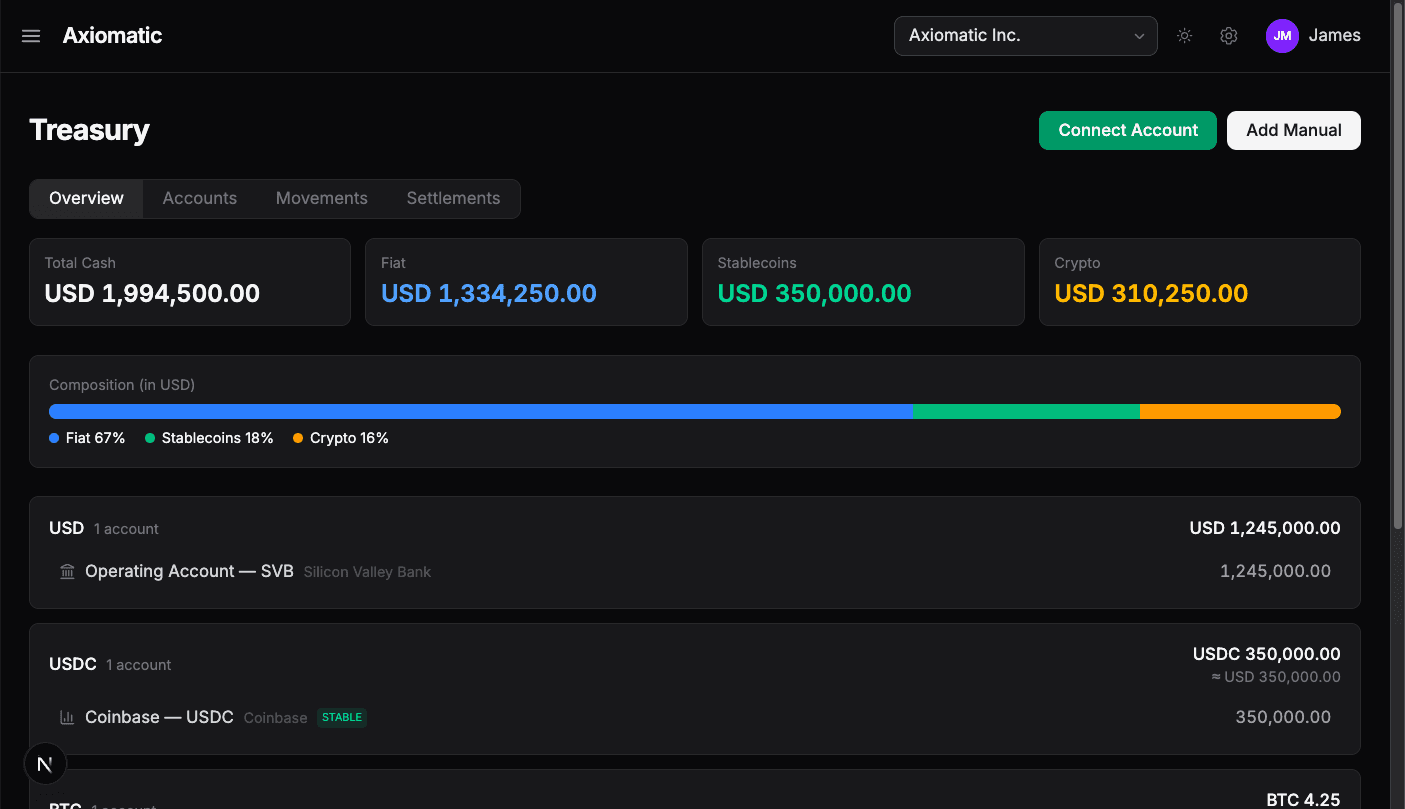This screenshot has width=1405, height=809.
Task: Click the Connect Account button
Action: tap(1127, 130)
